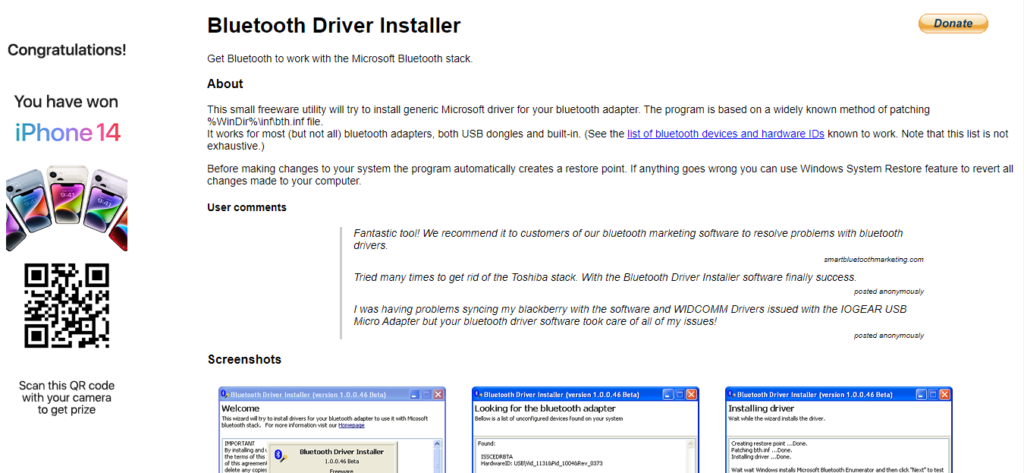The image size is (1024, 473).
Task: Click the bluetooth key icon in the Welcome about box
Action: [281, 456]
